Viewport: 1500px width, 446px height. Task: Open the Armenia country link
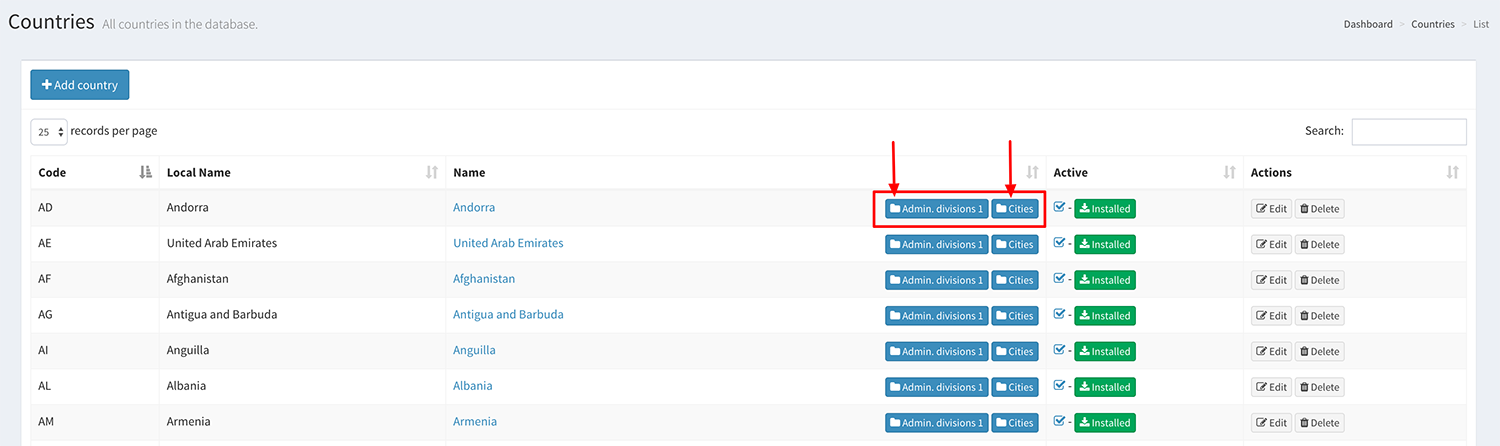pyautogui.click(x=475, y=422)
